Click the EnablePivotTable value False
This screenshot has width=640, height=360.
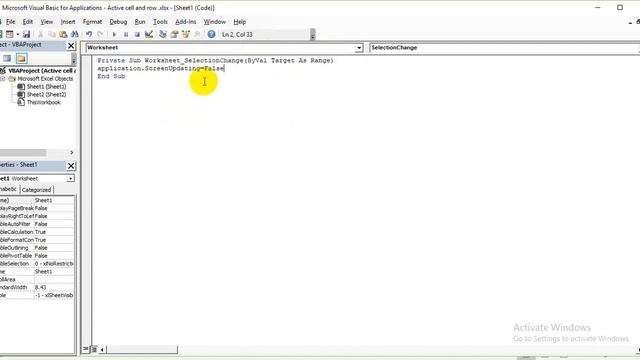(x=54, y=256)
